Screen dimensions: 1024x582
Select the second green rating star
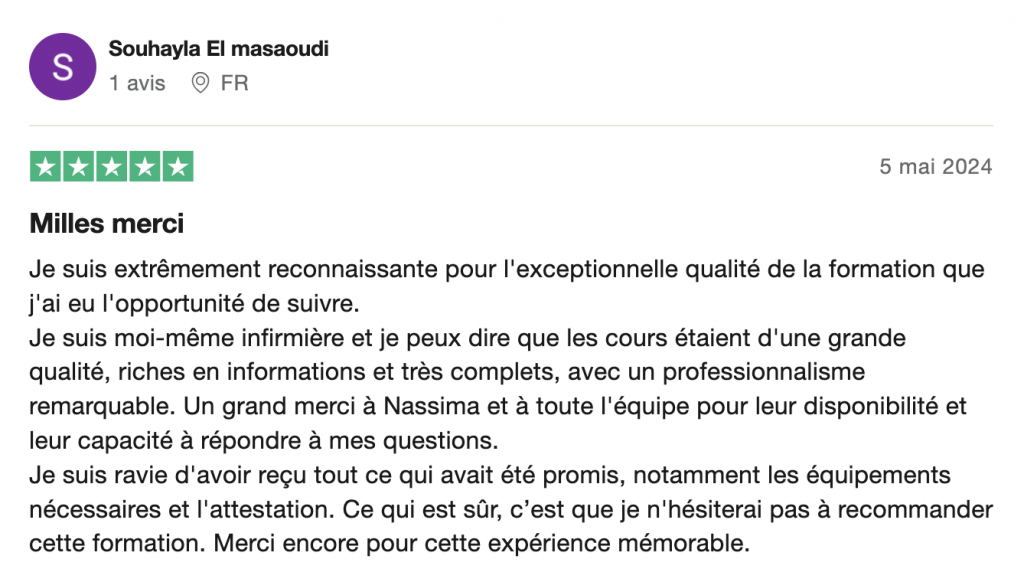pyautogui.click(x=79, y=167)
